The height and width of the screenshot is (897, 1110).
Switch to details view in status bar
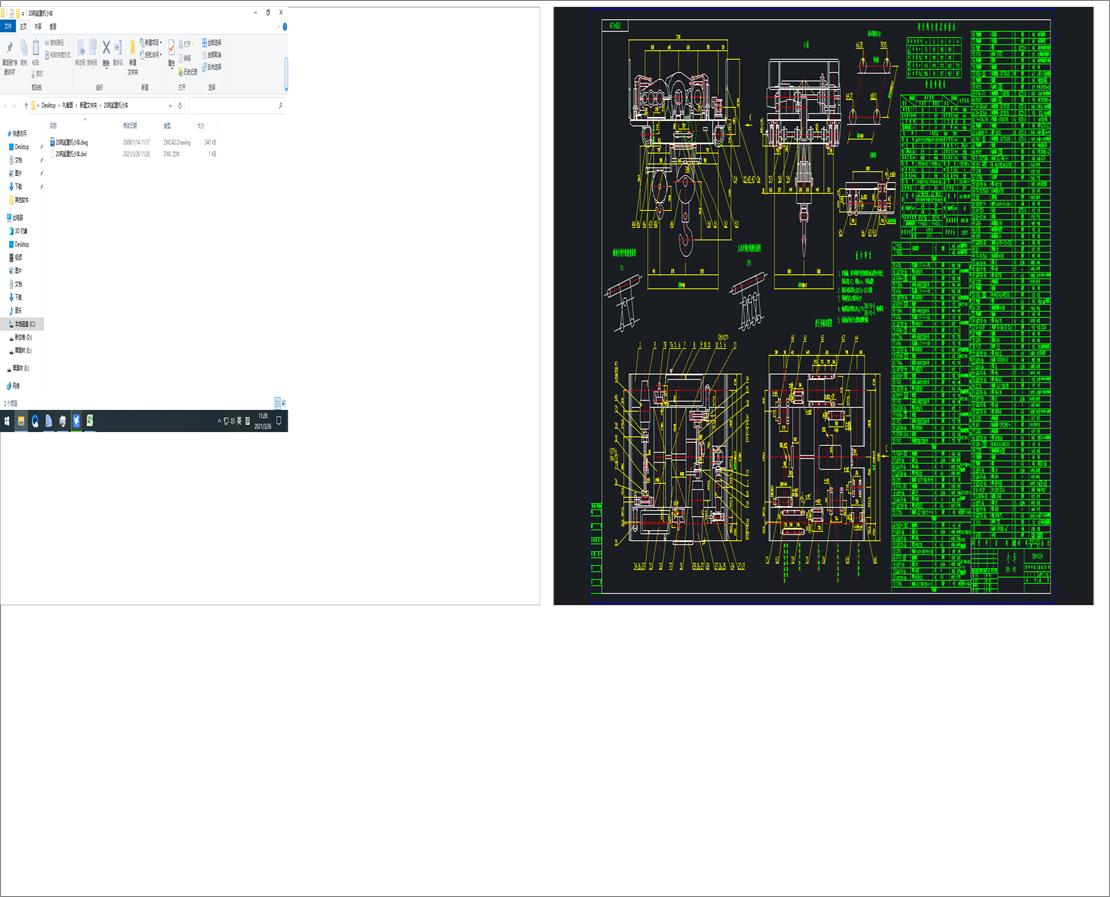tap(277, 403)
